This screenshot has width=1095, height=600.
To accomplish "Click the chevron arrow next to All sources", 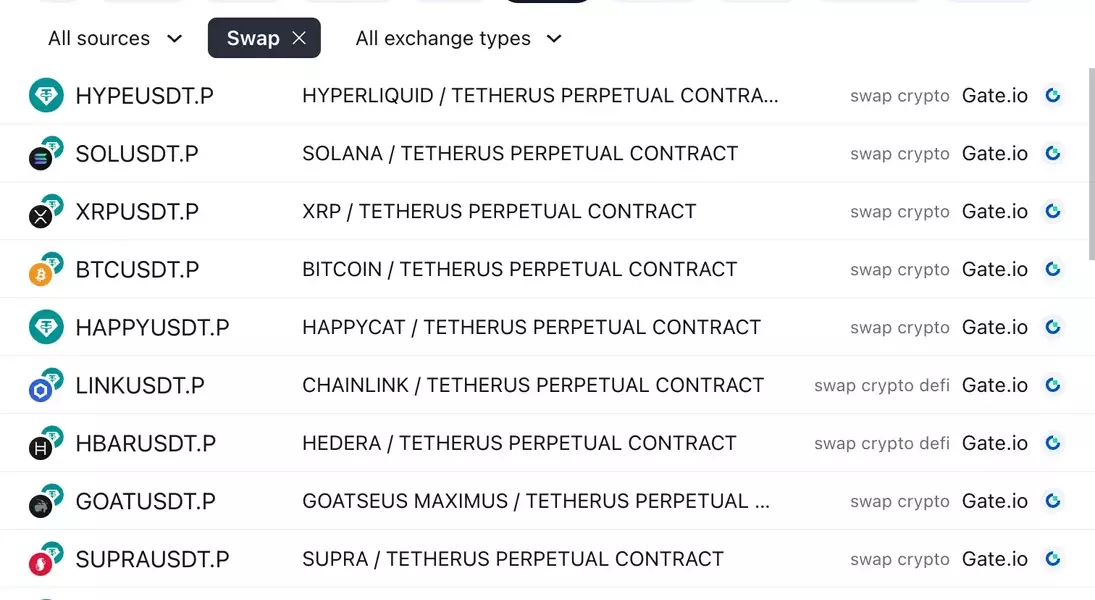I will click(174, 39).
